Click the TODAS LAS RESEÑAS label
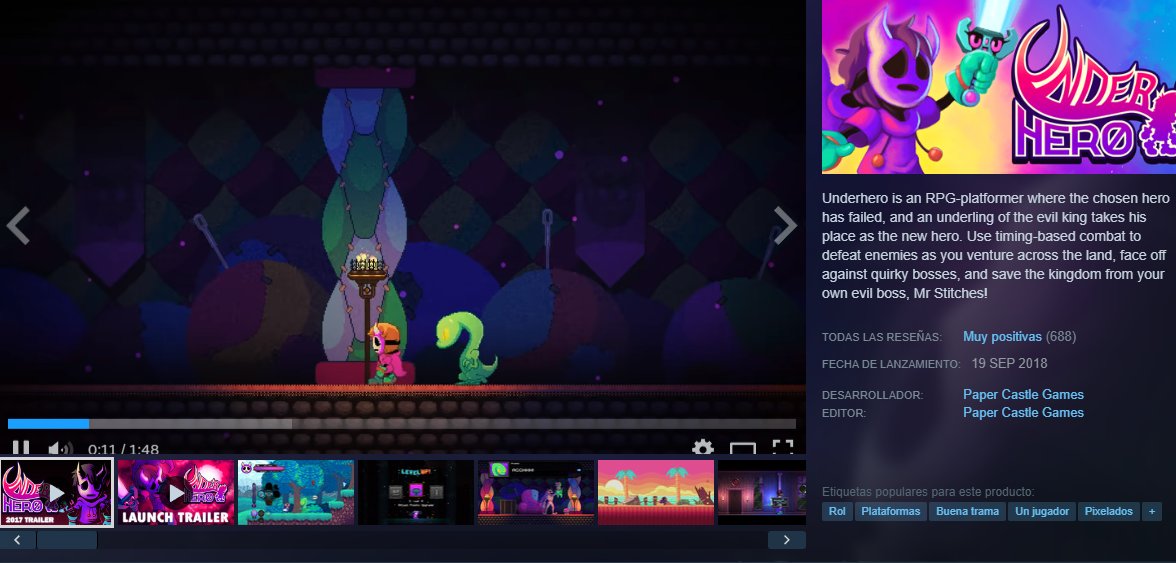This screenshot has height=563, width=1176. click(x=881, y=337)
